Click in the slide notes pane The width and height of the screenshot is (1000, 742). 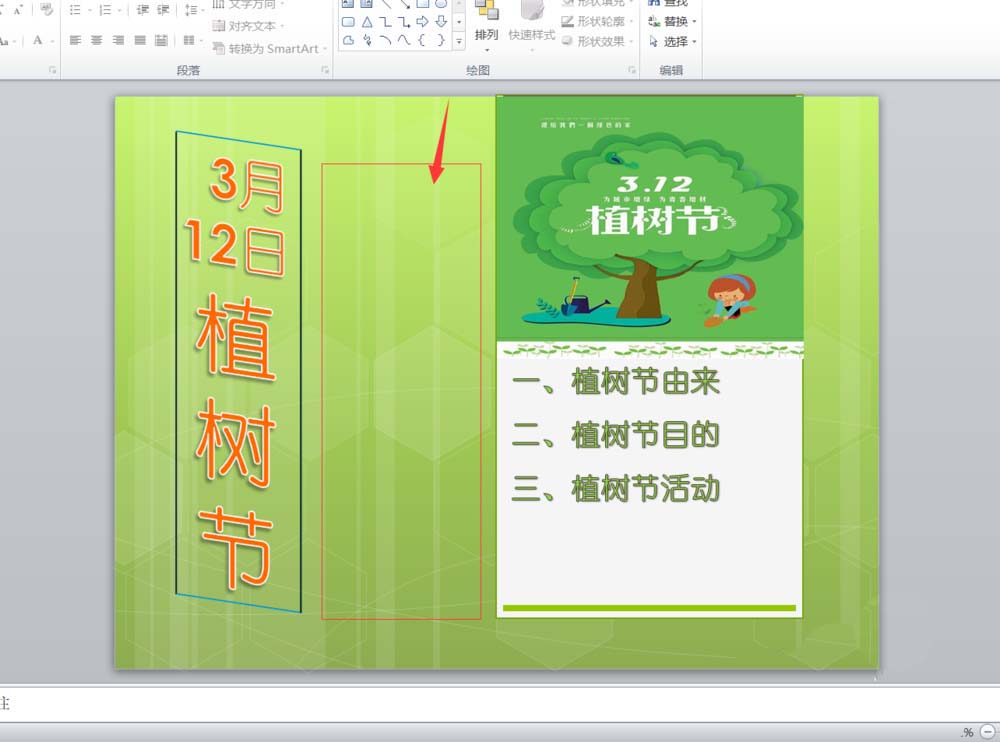(x=500, y=704)
